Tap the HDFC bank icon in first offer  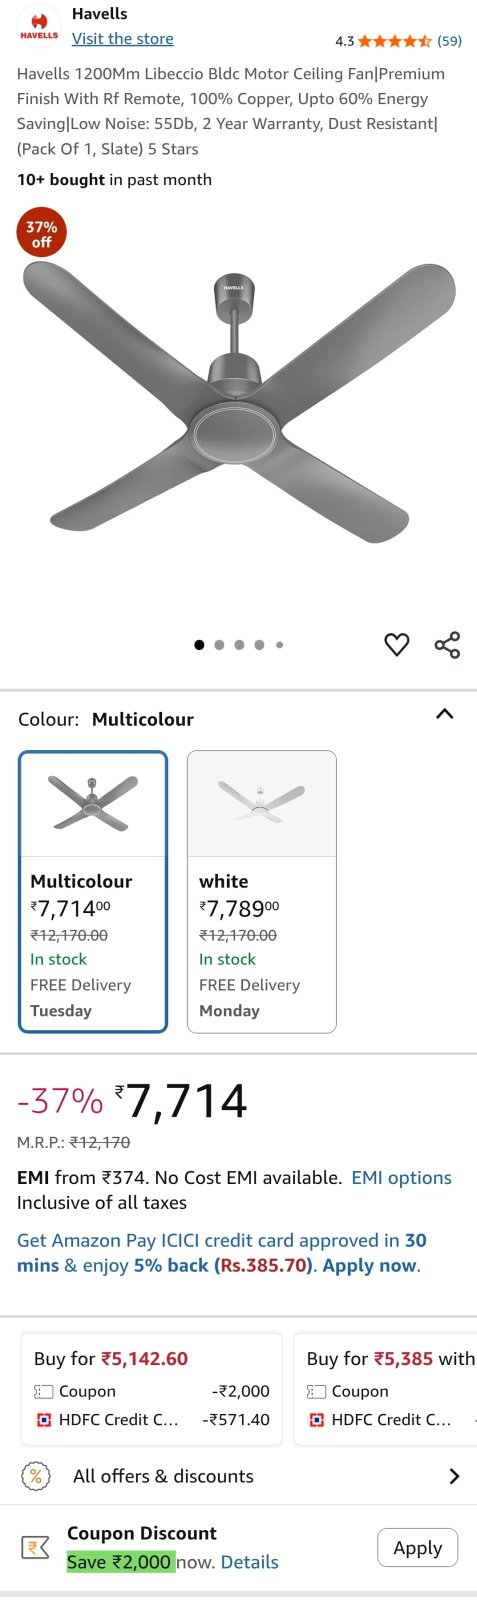(x=44, y=1419)
